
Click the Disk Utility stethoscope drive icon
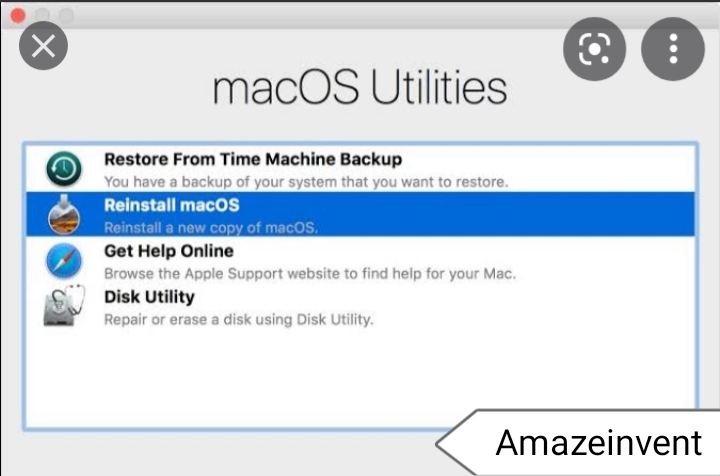pos(64,305)
